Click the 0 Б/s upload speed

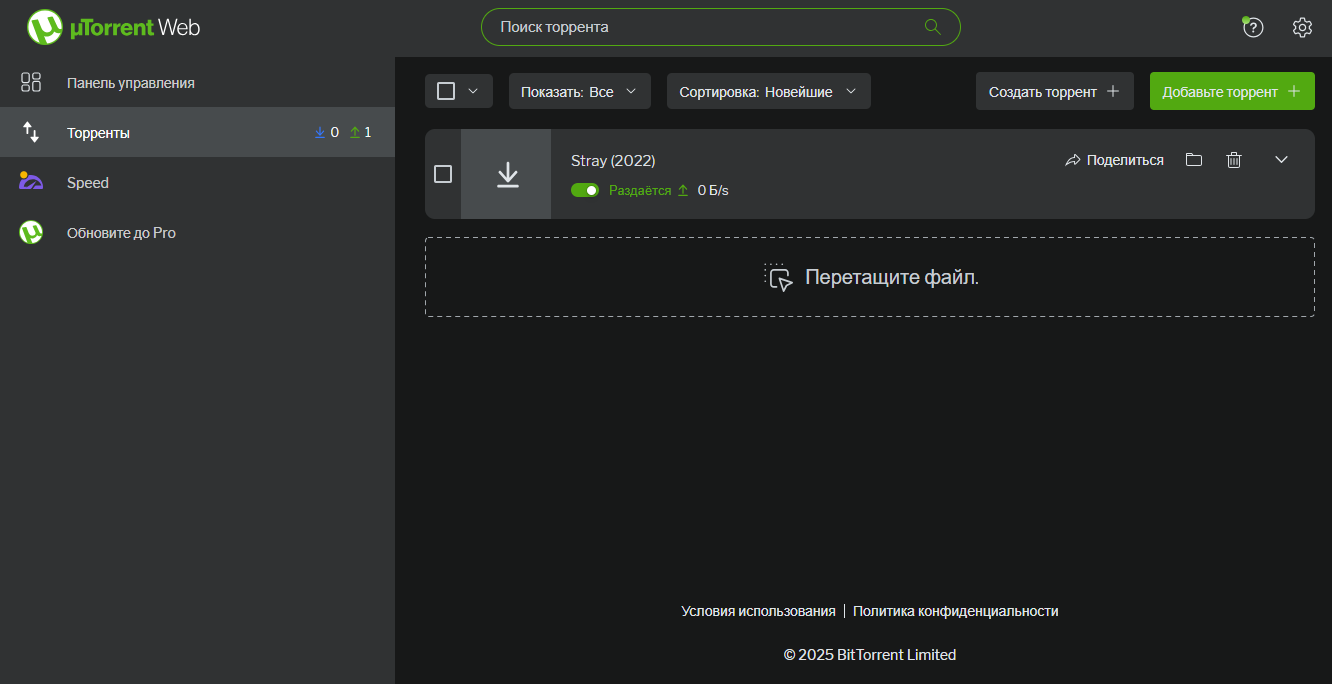point(713,190)
